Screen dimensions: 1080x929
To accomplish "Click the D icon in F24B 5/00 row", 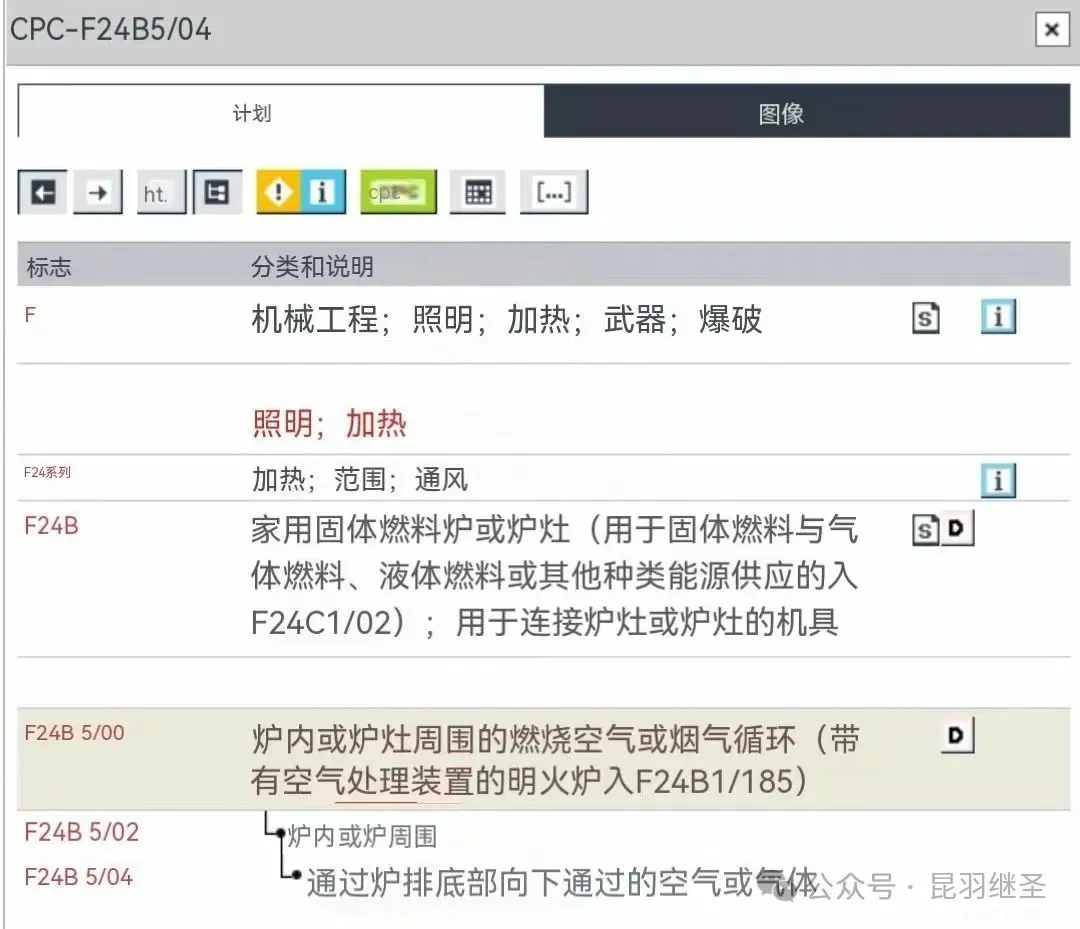I will pyautogui.click(x=958, y=736).
